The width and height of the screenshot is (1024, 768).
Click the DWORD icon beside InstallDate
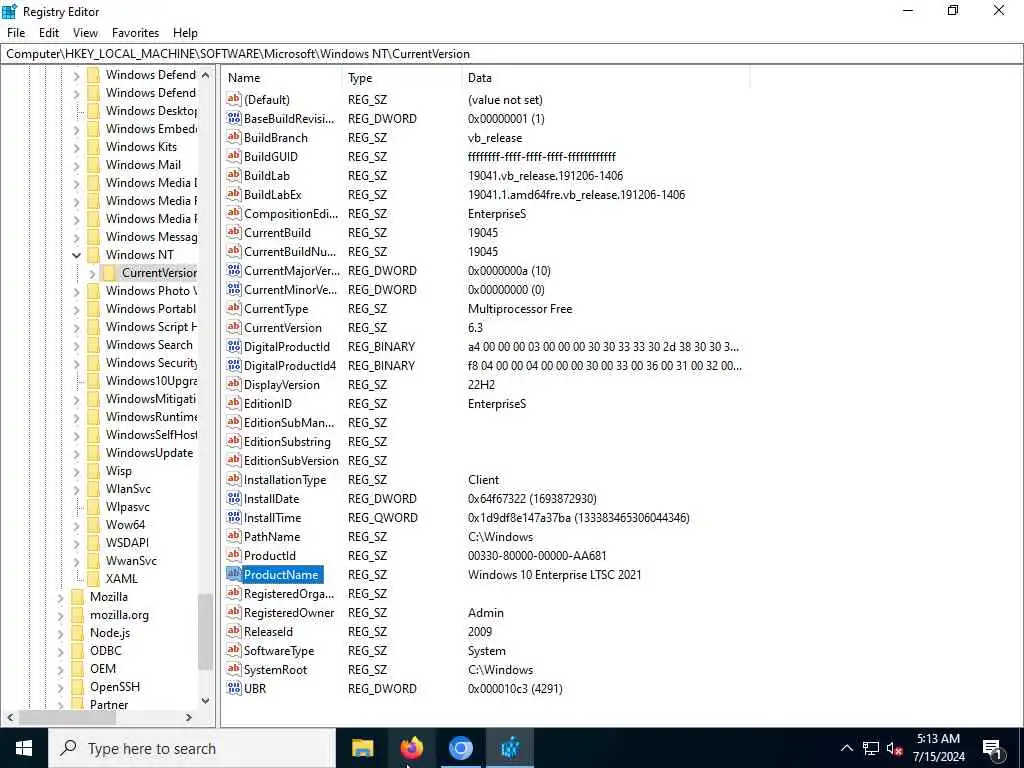click(234, 498)
